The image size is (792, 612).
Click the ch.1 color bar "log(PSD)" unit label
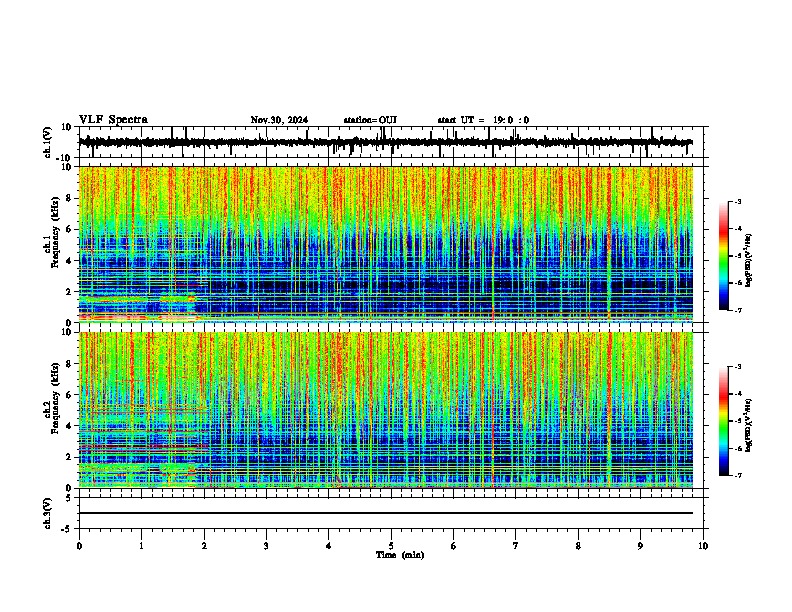point(749,260)
